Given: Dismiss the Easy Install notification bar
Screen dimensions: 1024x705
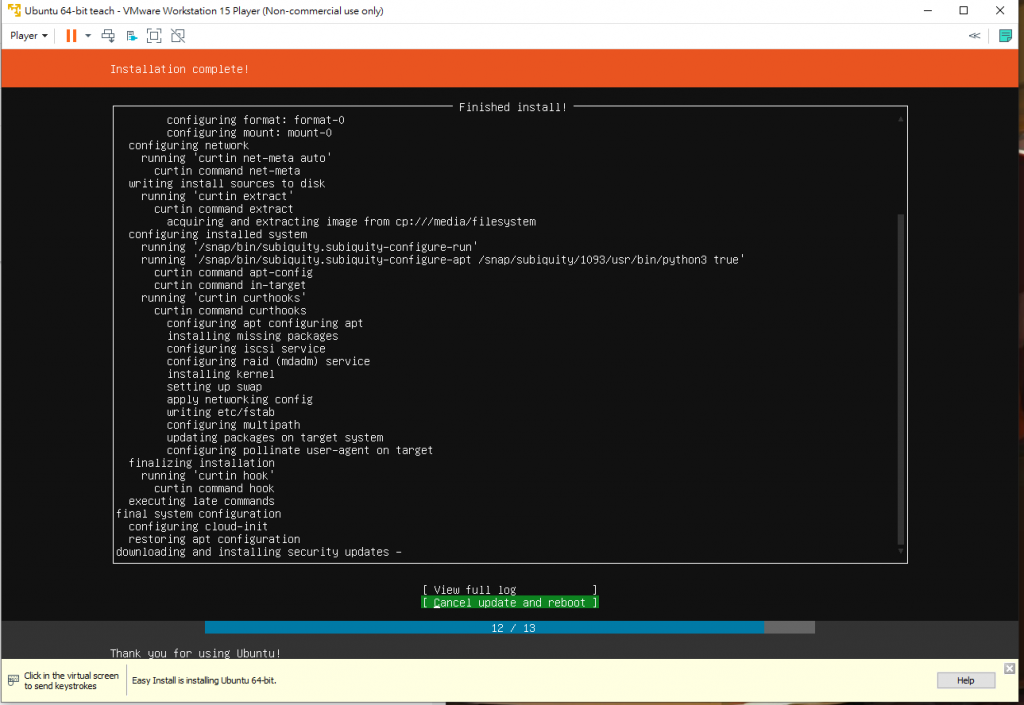Looking at the screenshot, I should pos(1010,668).
